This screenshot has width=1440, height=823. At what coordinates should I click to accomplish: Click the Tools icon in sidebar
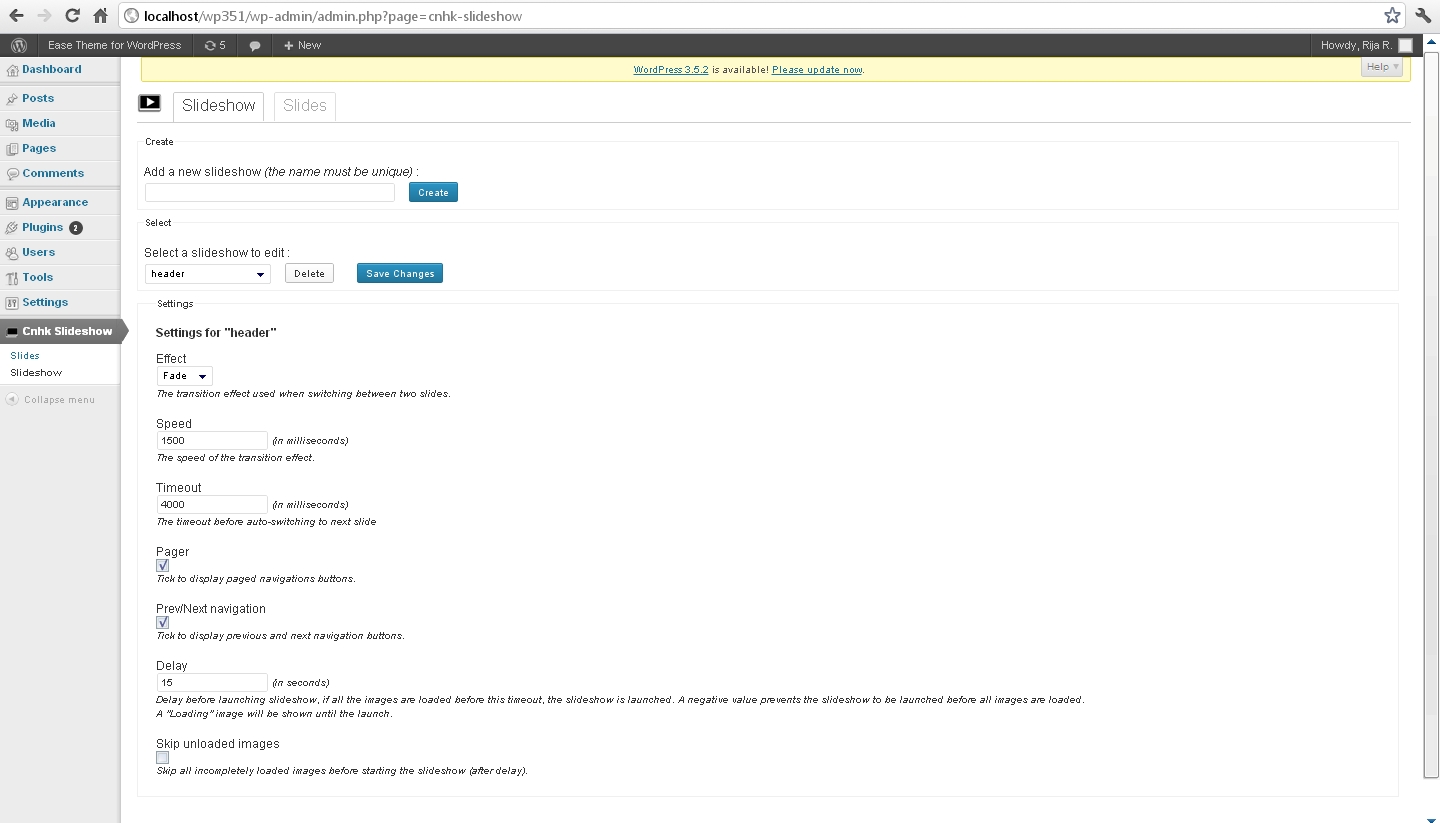[x=12, y=278]
